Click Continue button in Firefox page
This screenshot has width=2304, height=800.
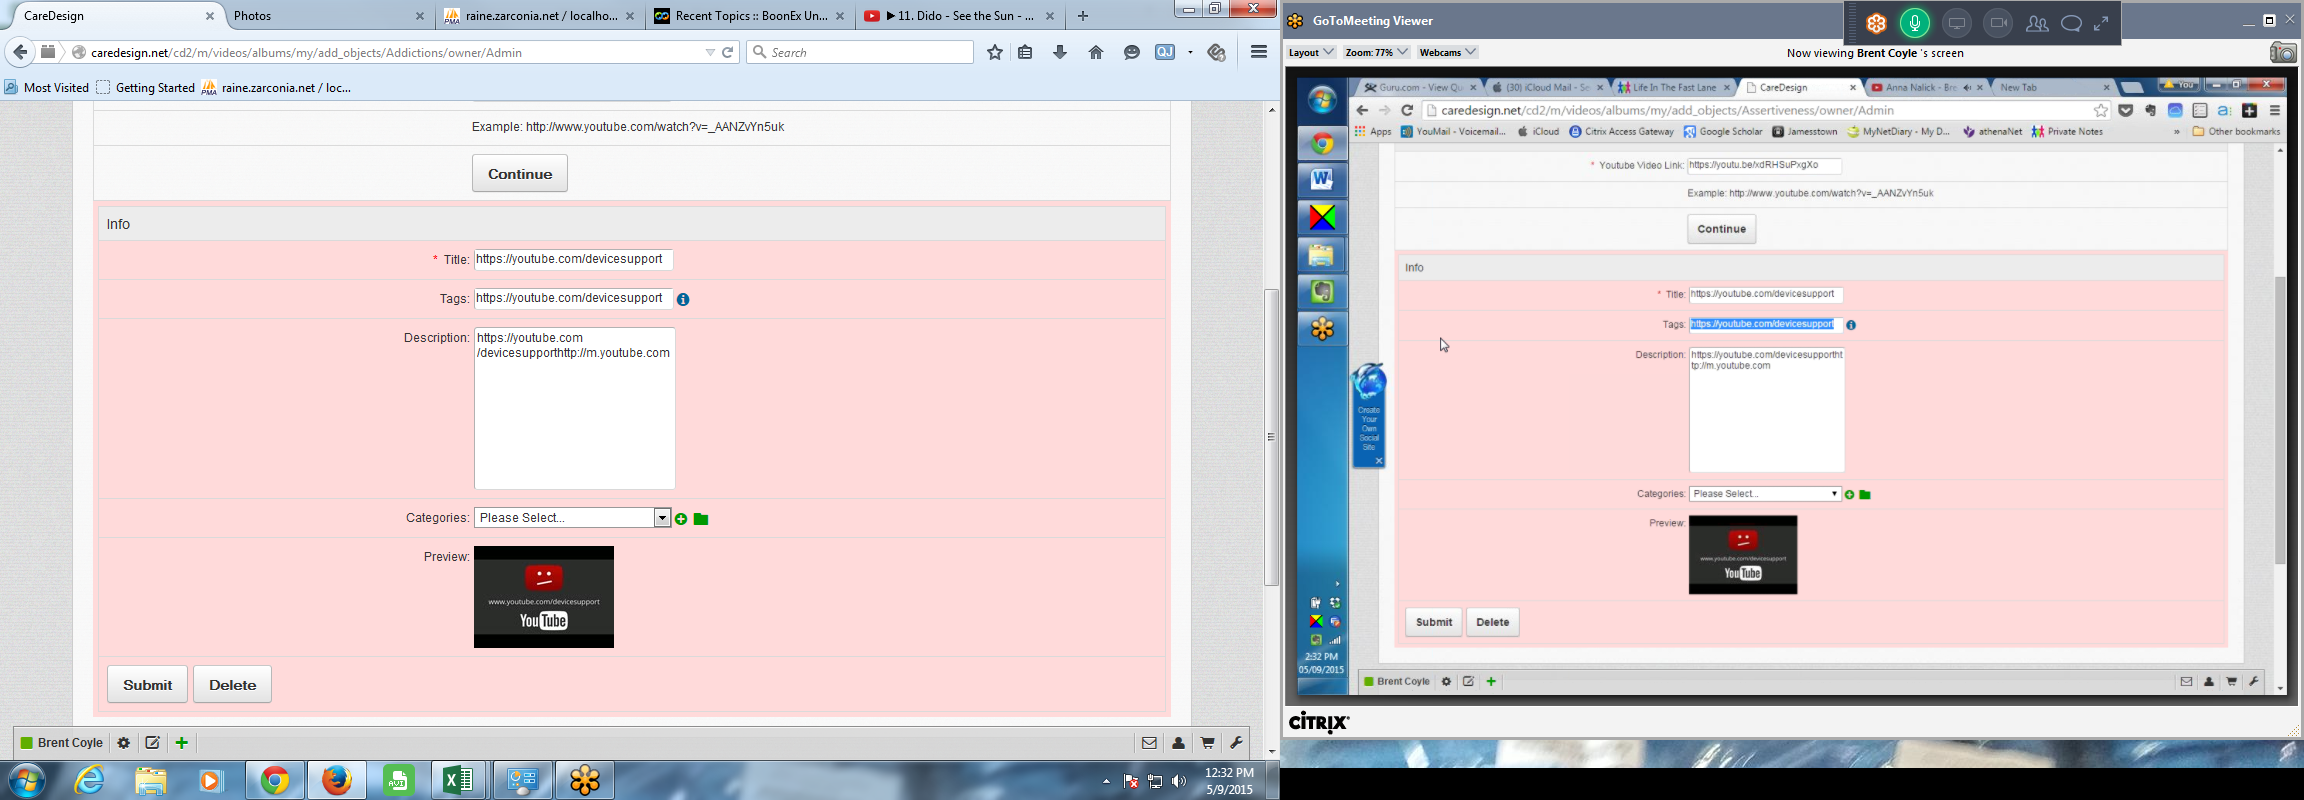[520, 174]
